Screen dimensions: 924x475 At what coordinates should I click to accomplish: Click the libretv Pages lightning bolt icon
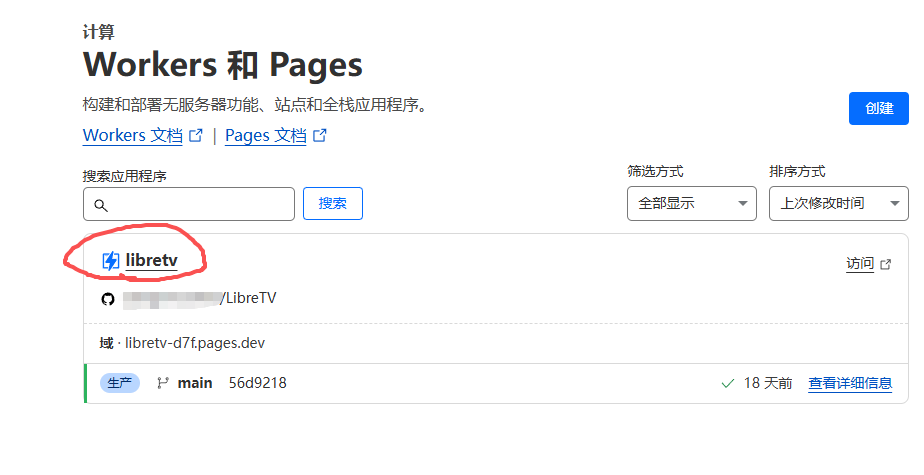[111, 261]
